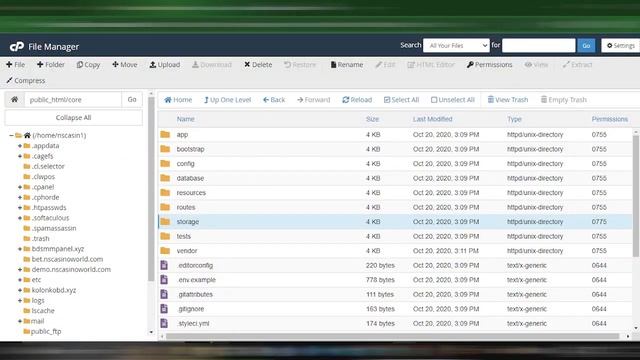Select .trash folder in tree
This screenshot has height=360, width=640.
pos(40,238)
